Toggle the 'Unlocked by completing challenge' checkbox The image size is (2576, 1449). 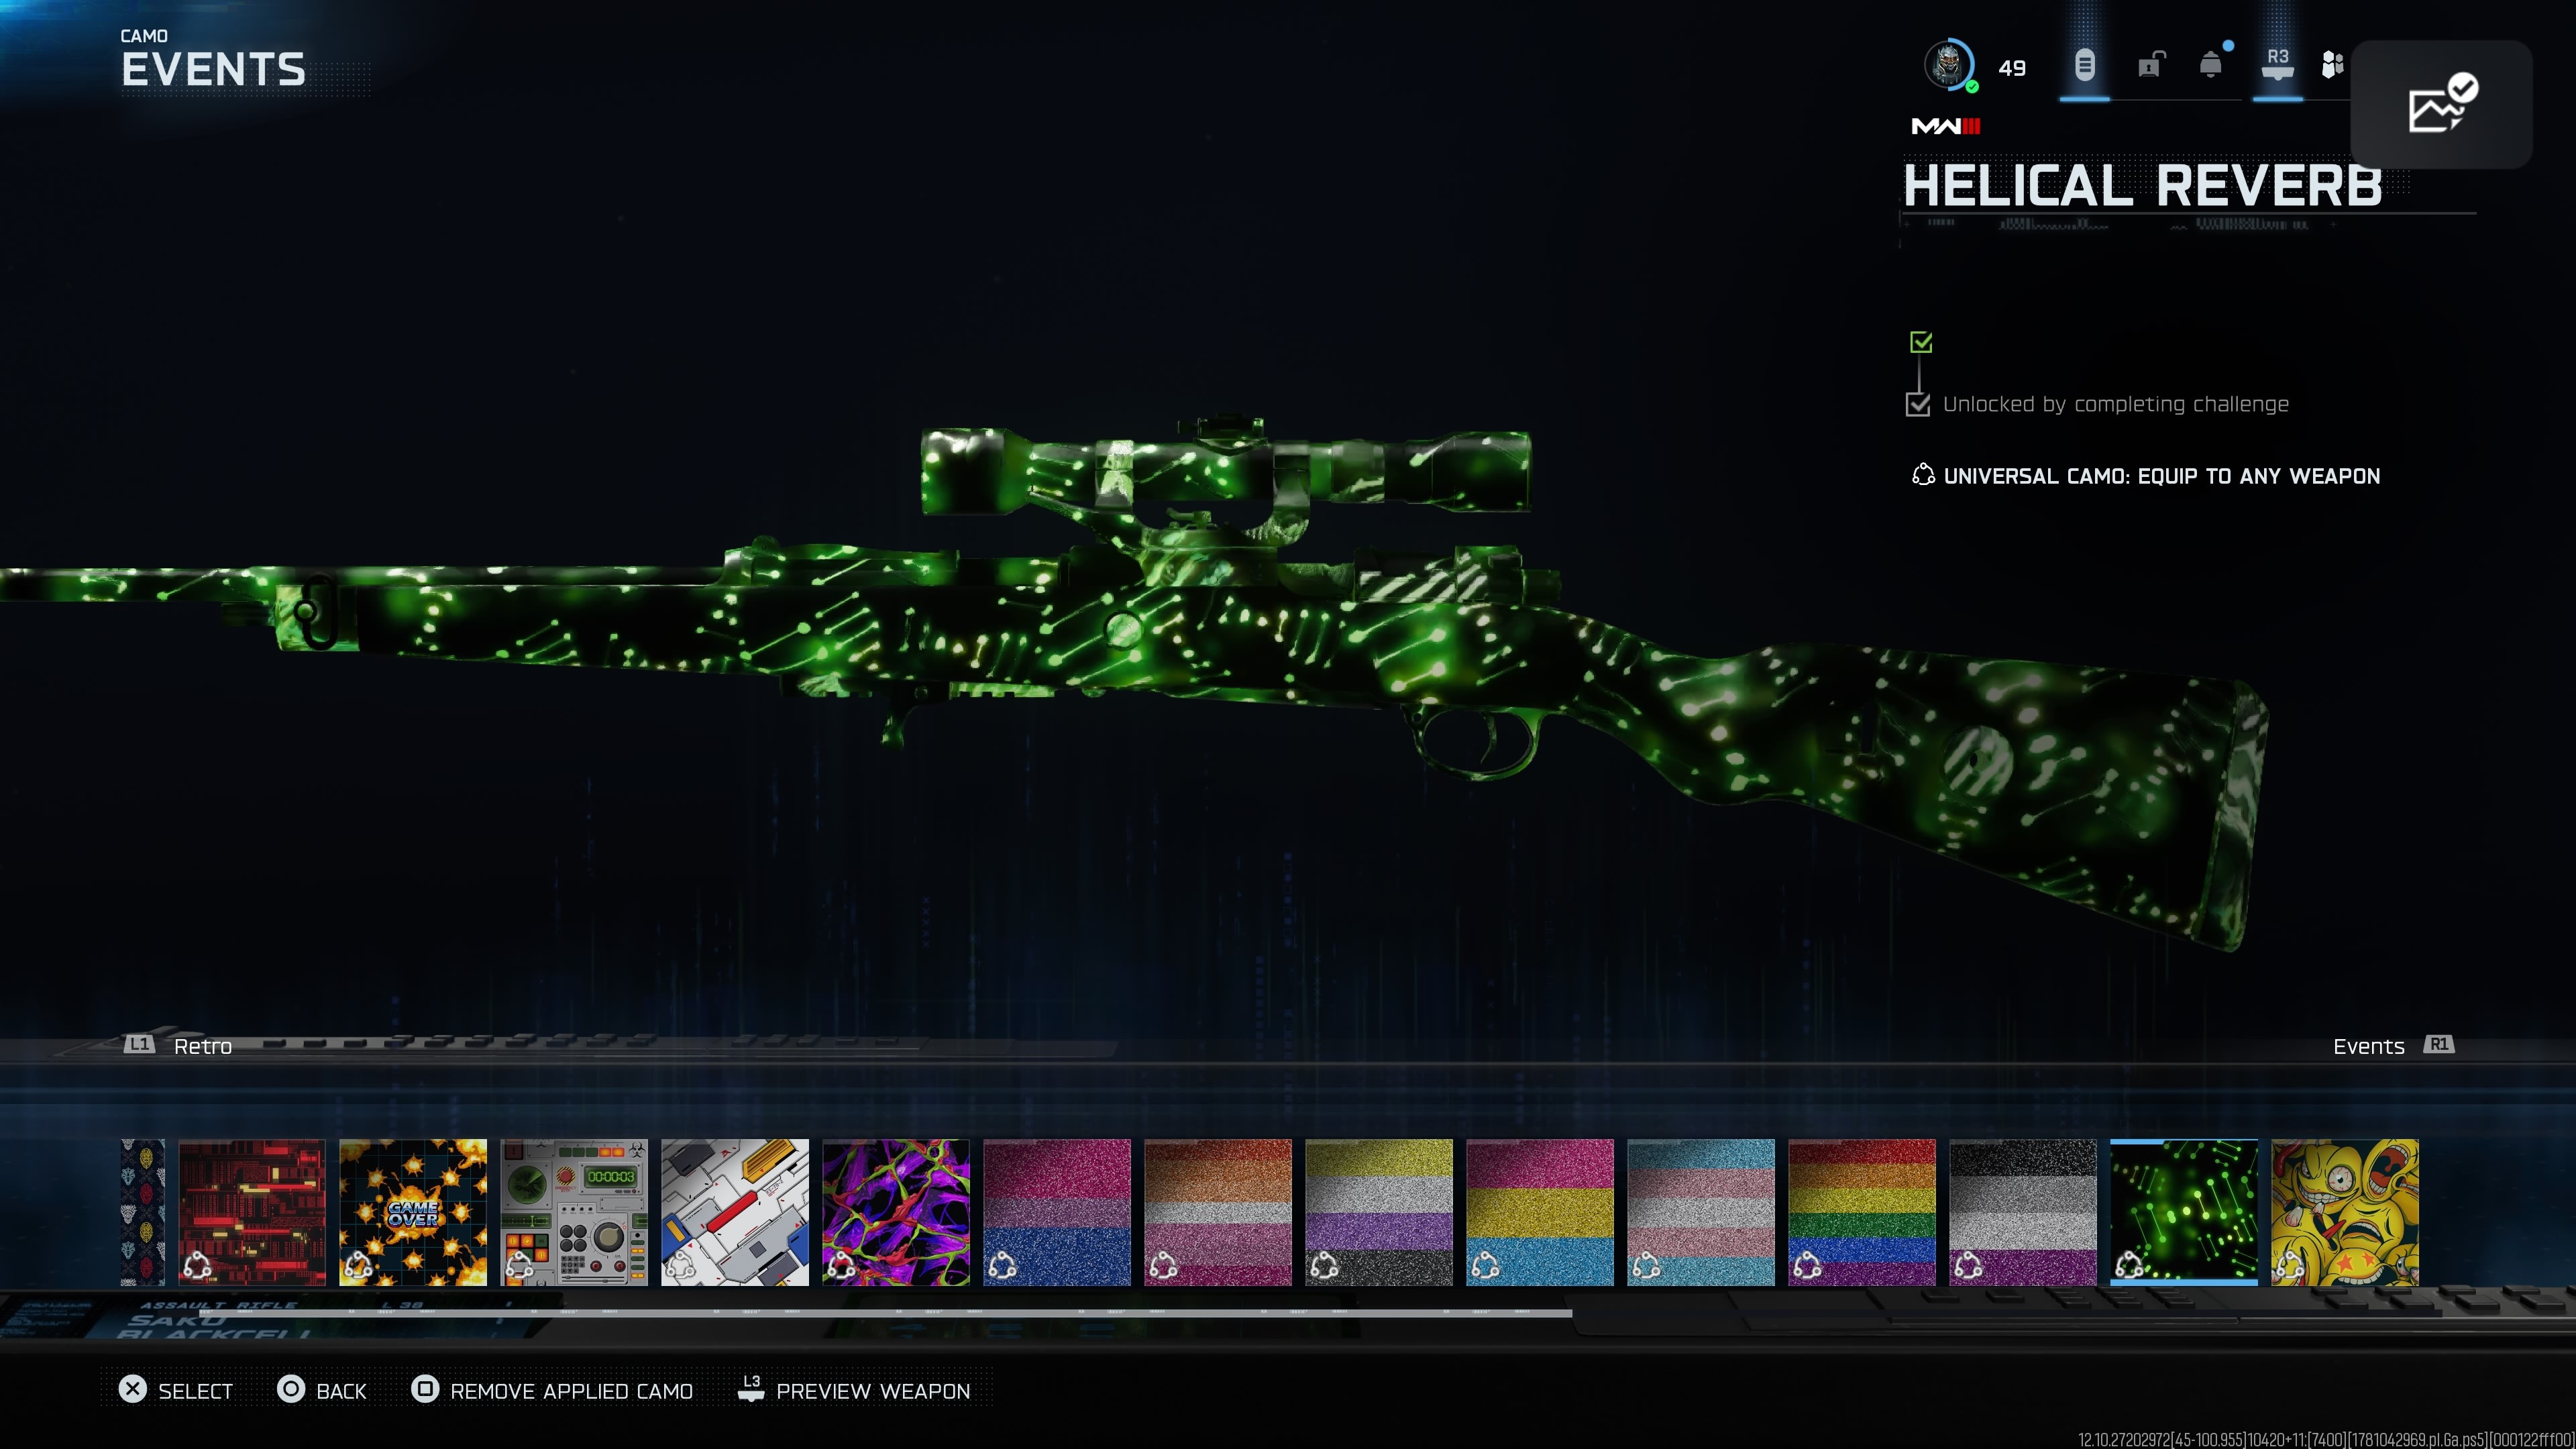(1918, 404)
